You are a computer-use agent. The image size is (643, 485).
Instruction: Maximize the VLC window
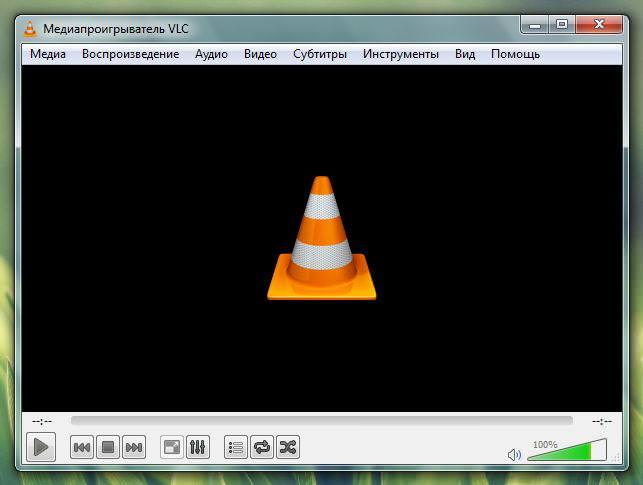pyautogui.click(x=562, y=25)
